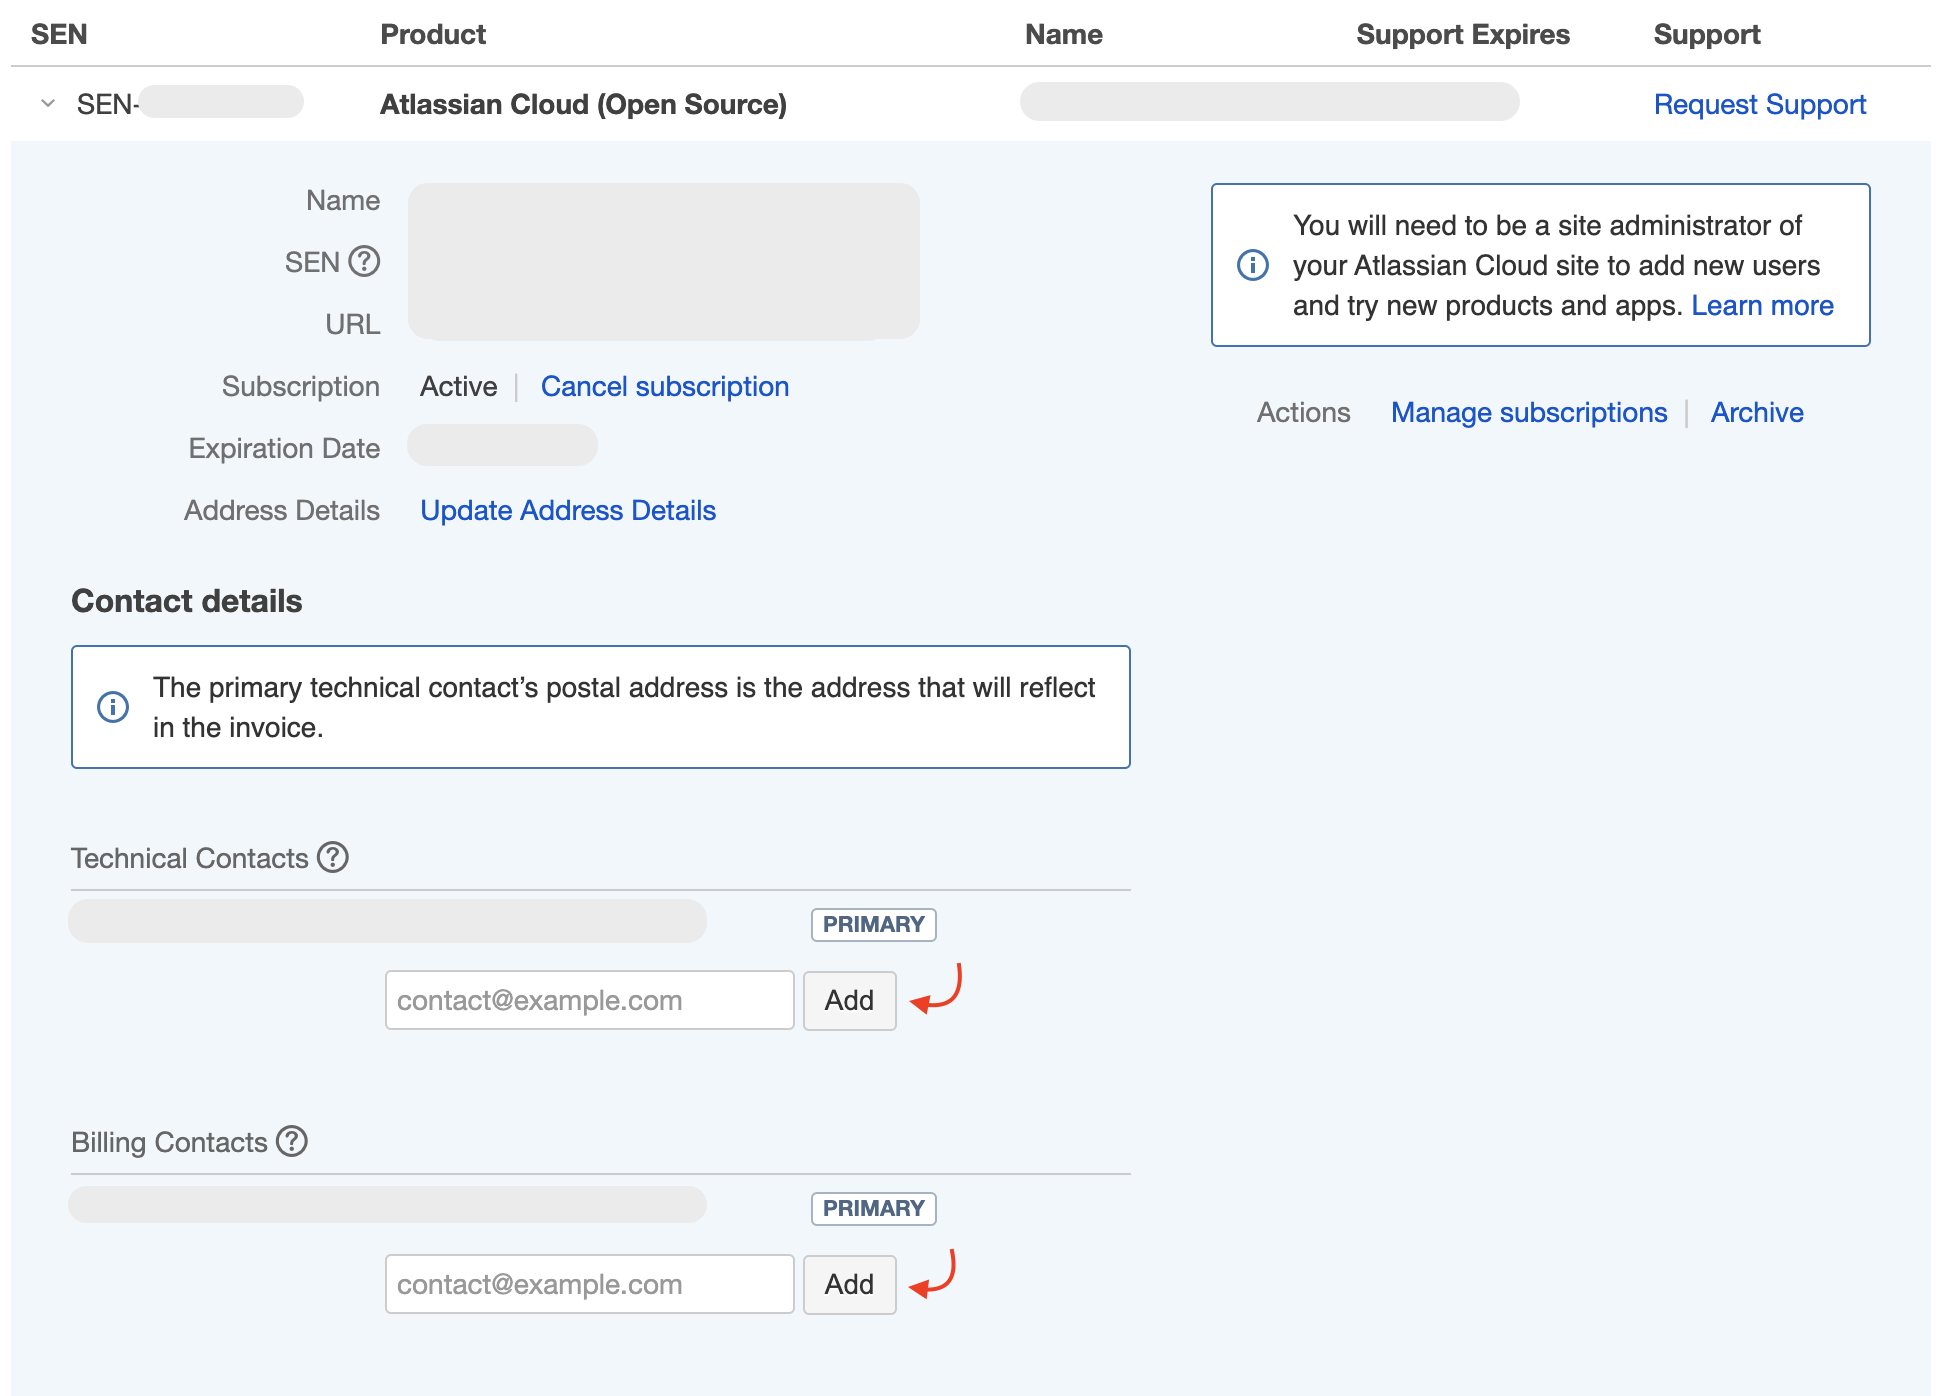The width and height of the screenshot is (1946, 1396).
Task: Click the Contact details heading
Action: pos(187,601)
